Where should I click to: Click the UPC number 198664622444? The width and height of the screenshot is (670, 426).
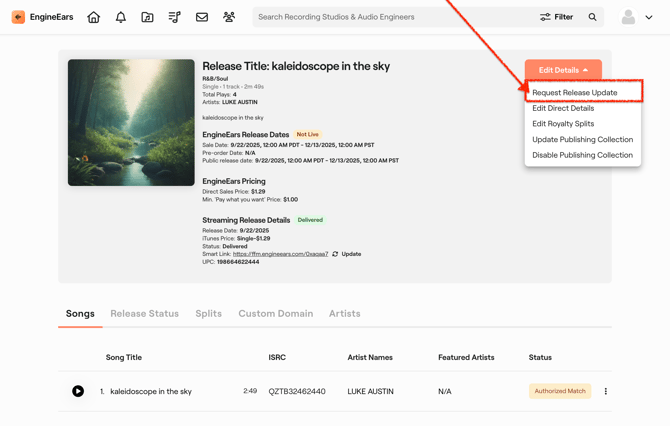[x=238, y=262]
